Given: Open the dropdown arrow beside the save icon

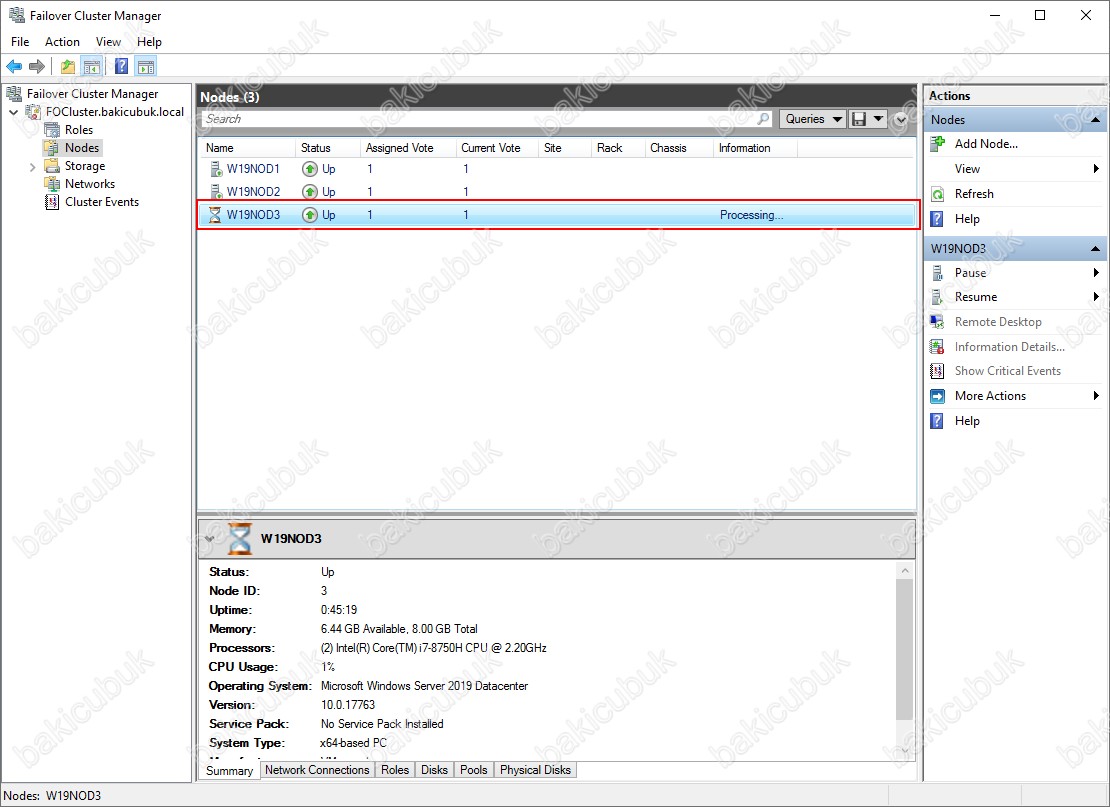Looking at the screenshot, I should 878,119.
